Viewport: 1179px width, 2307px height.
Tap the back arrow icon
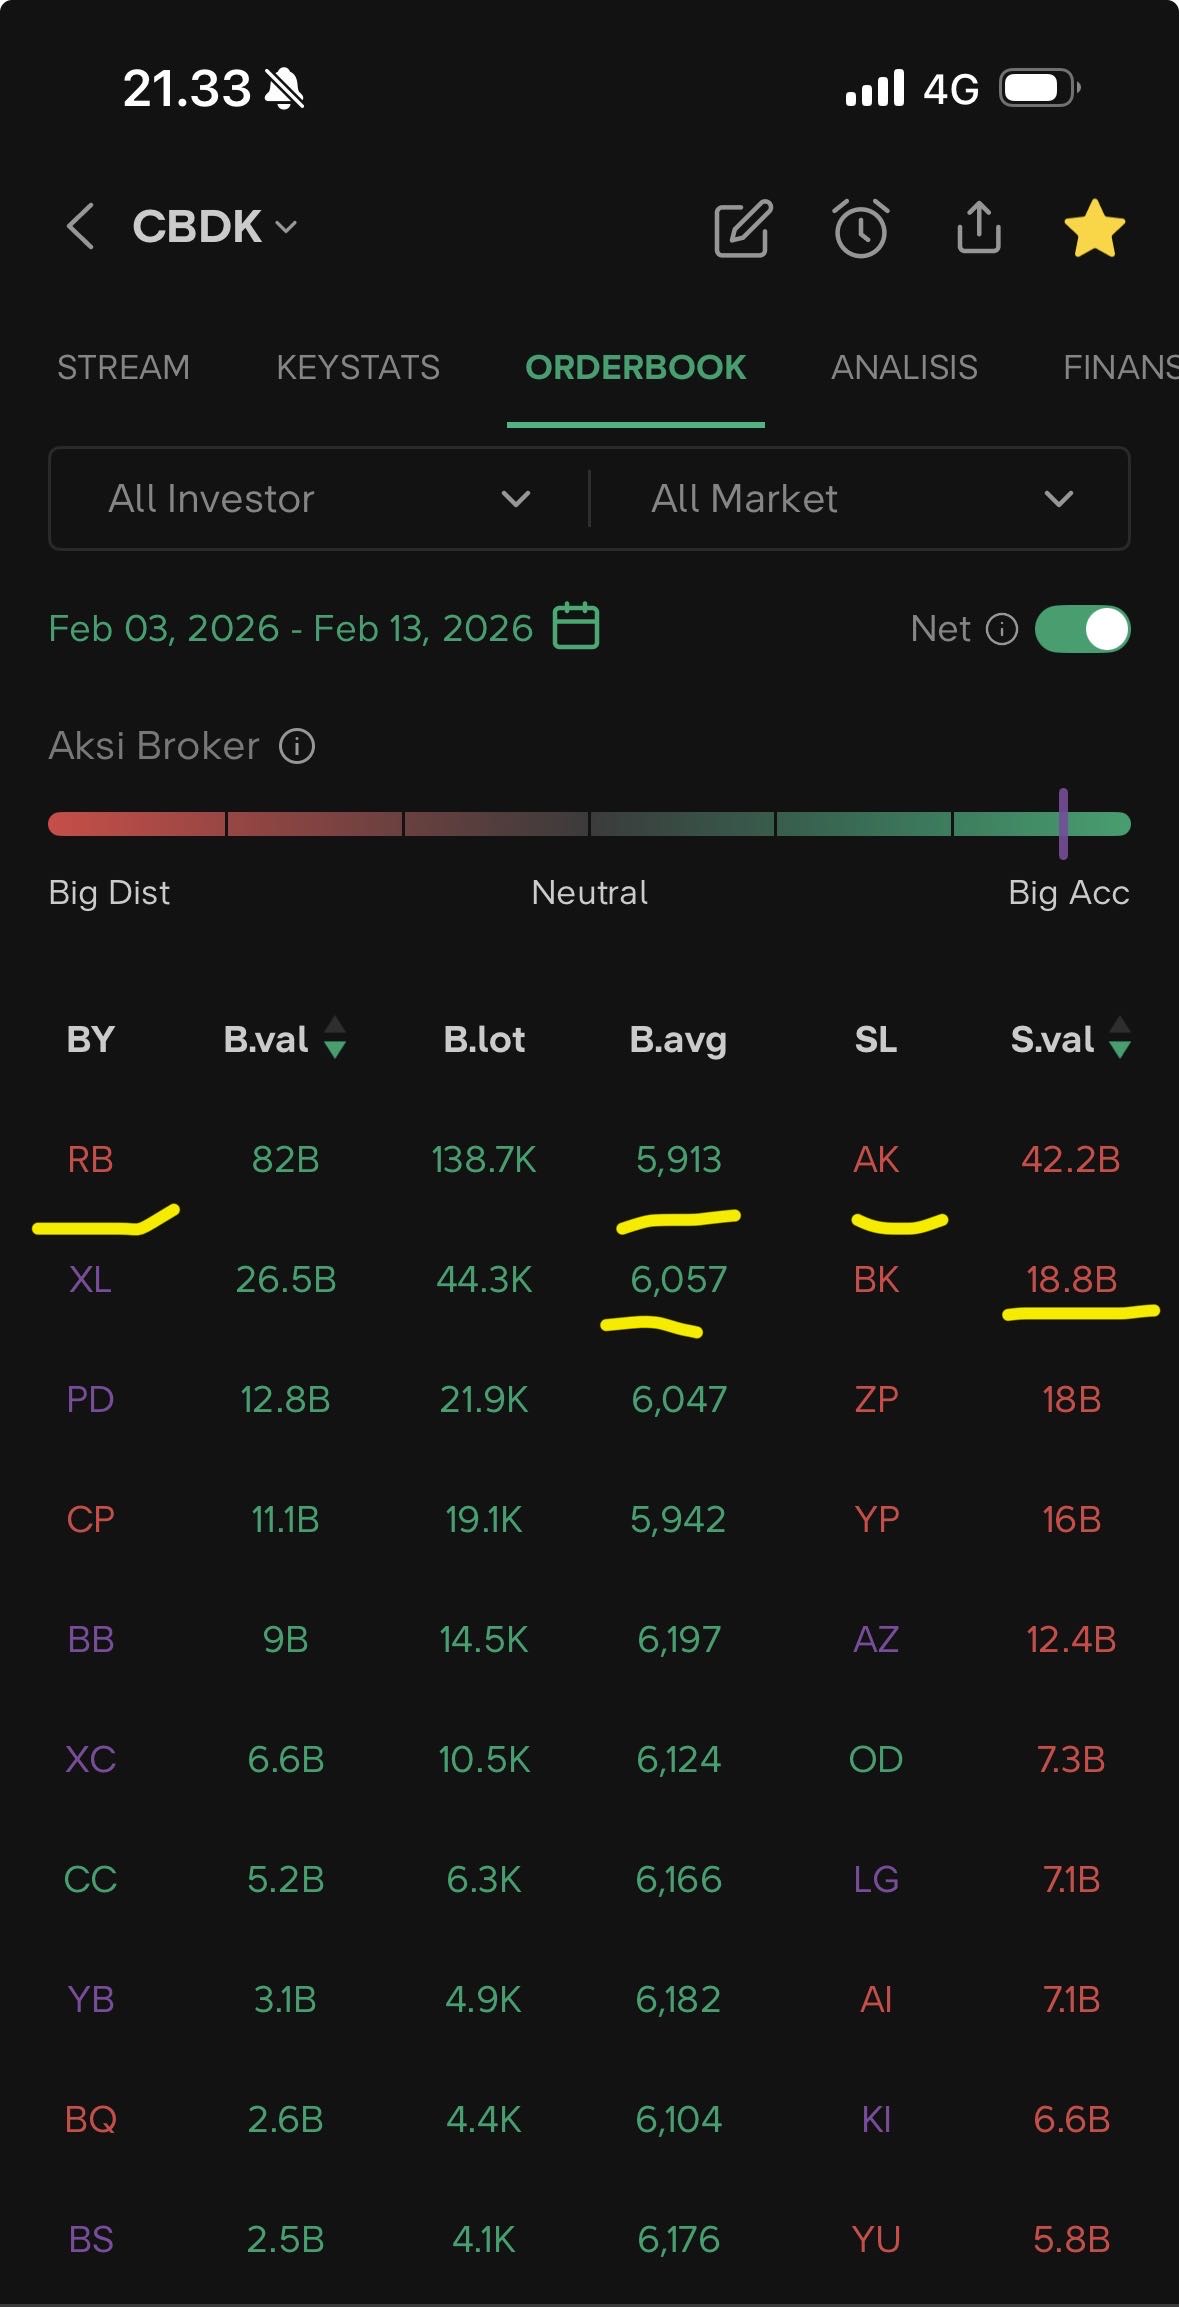(x=81, y=226)
